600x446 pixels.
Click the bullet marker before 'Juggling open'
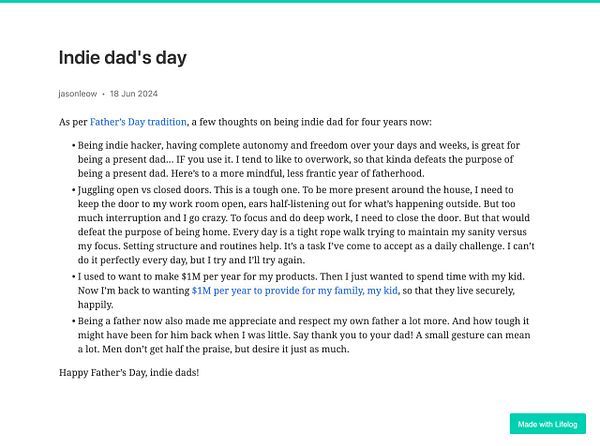pyautogui.click(x=74, y=187)
